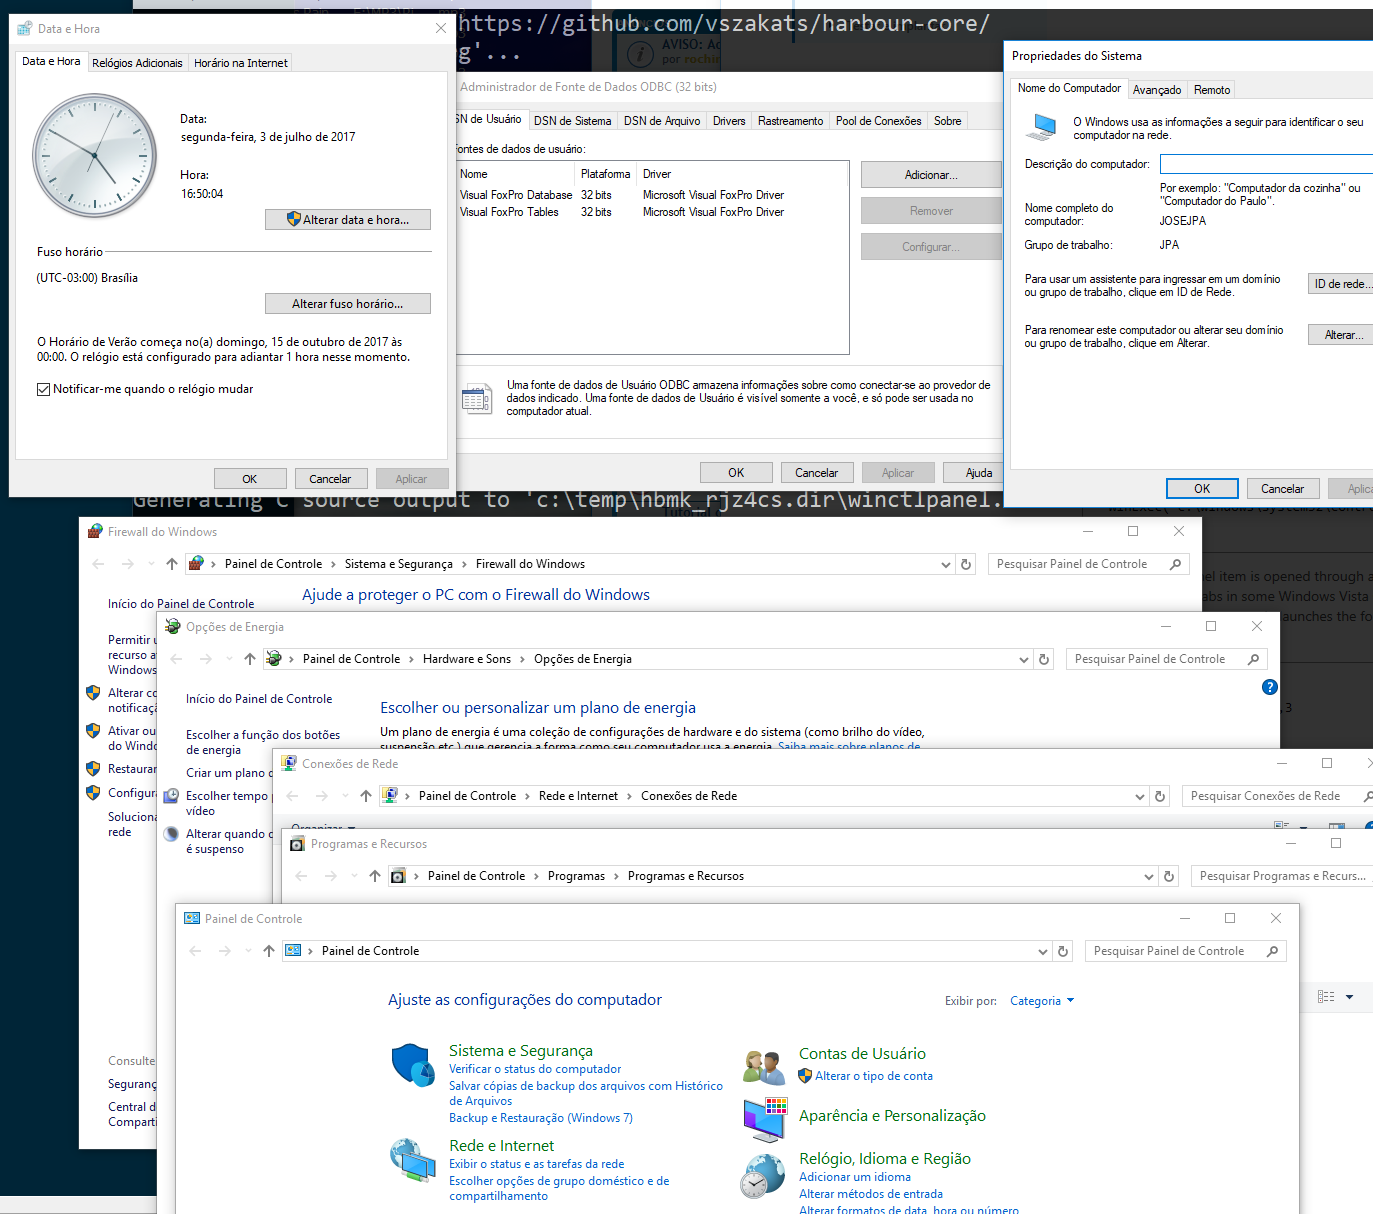
Task: Click the Up arrow in Firewall do Windows window
Action: [x=172, y=564]
